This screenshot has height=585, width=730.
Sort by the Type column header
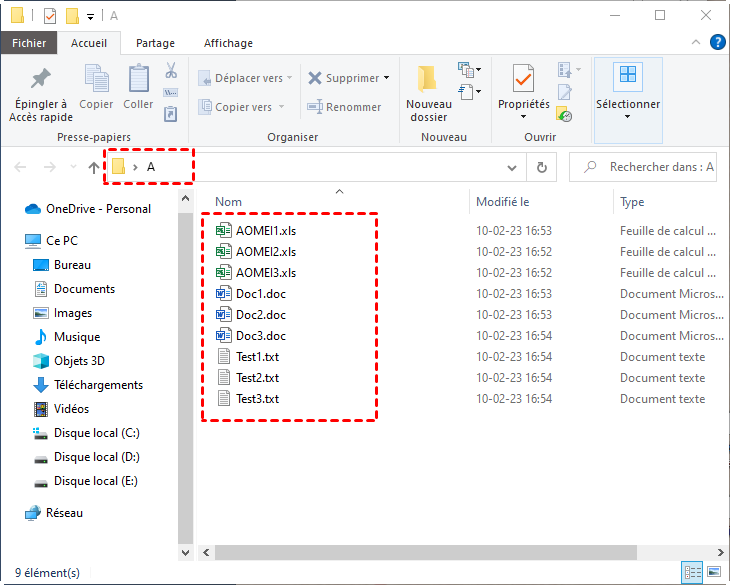(632, 202)
